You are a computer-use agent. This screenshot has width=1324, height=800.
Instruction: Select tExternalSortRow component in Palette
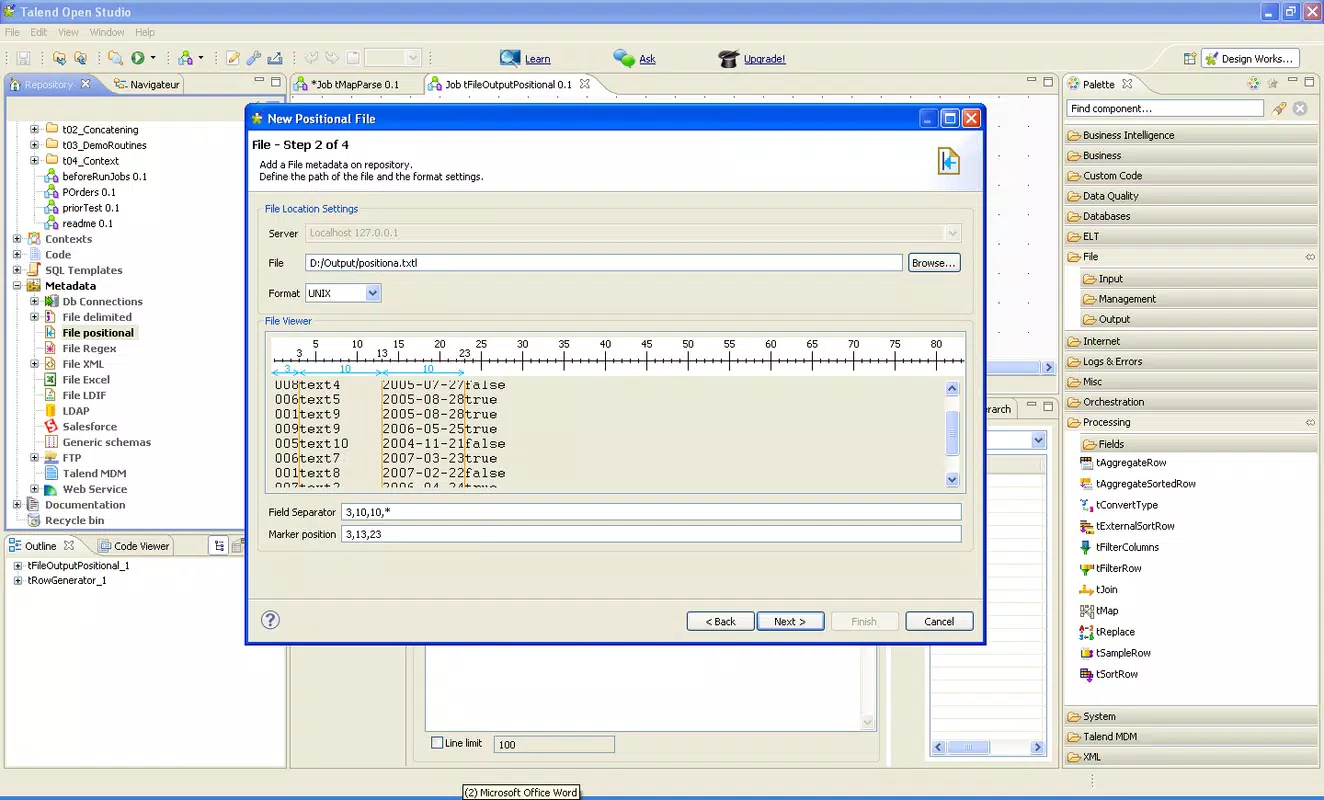(x=1127, y=526)
